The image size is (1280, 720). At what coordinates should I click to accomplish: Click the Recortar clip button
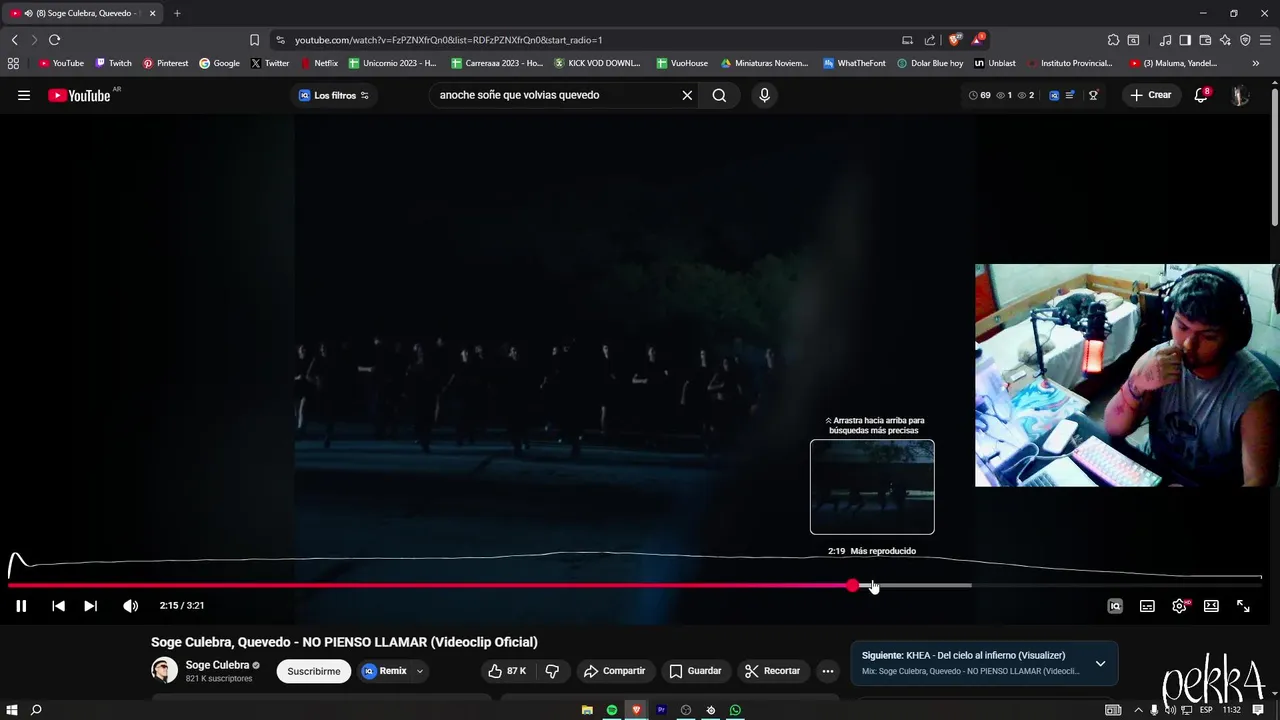point(772,671)
